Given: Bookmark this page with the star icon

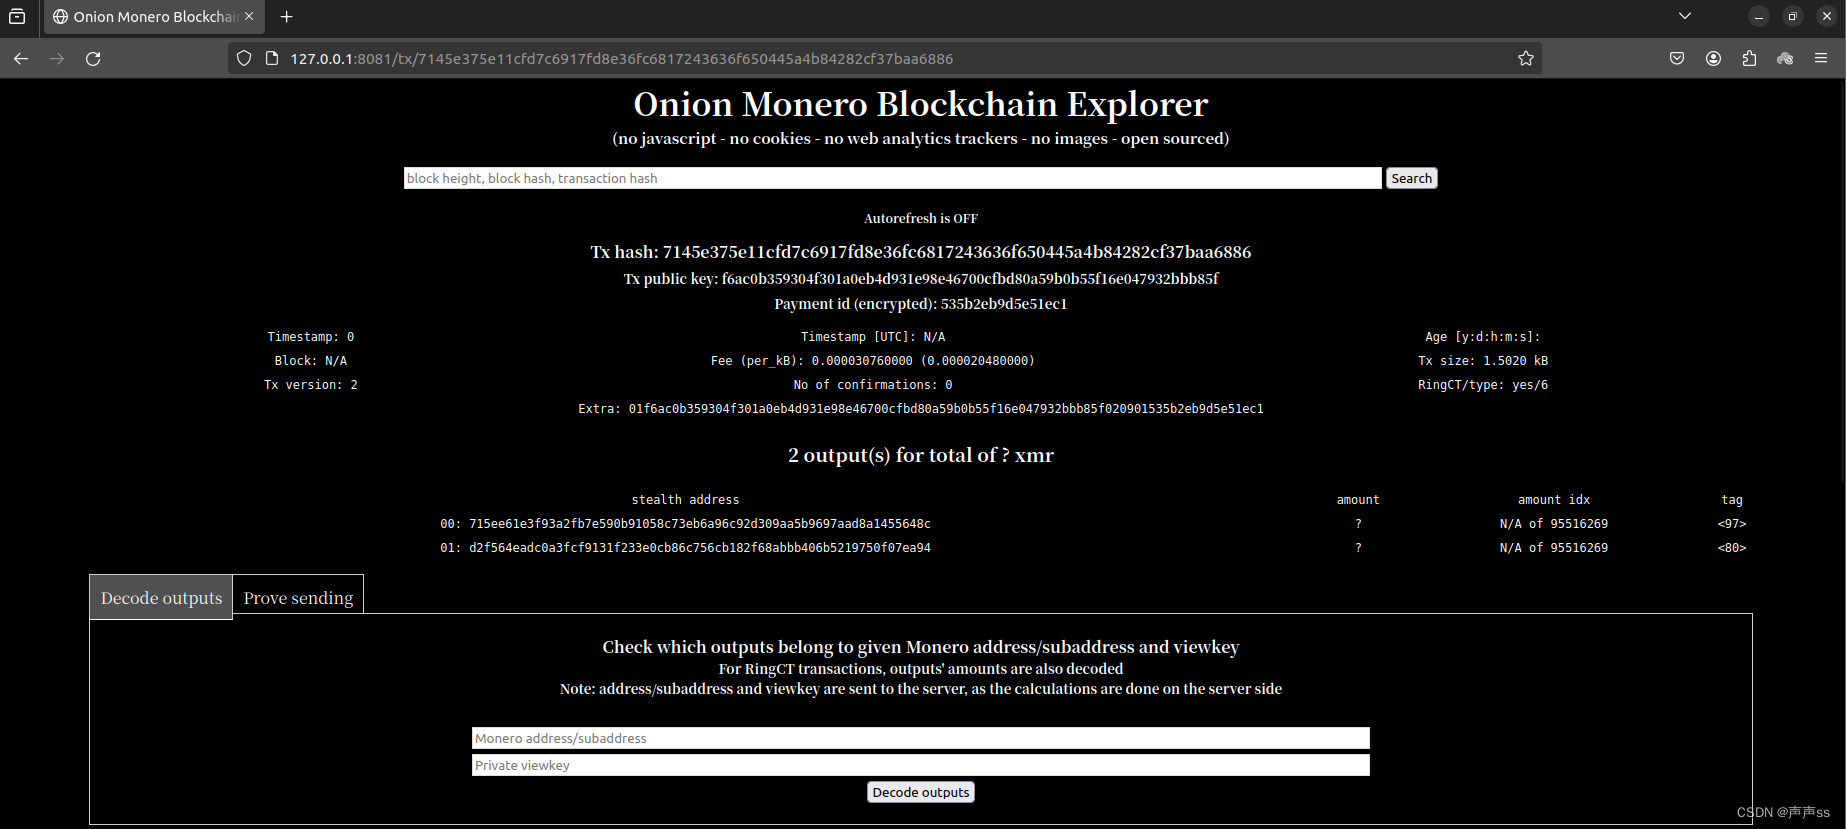Looking at the screenshot, I should coord(1526,59).
